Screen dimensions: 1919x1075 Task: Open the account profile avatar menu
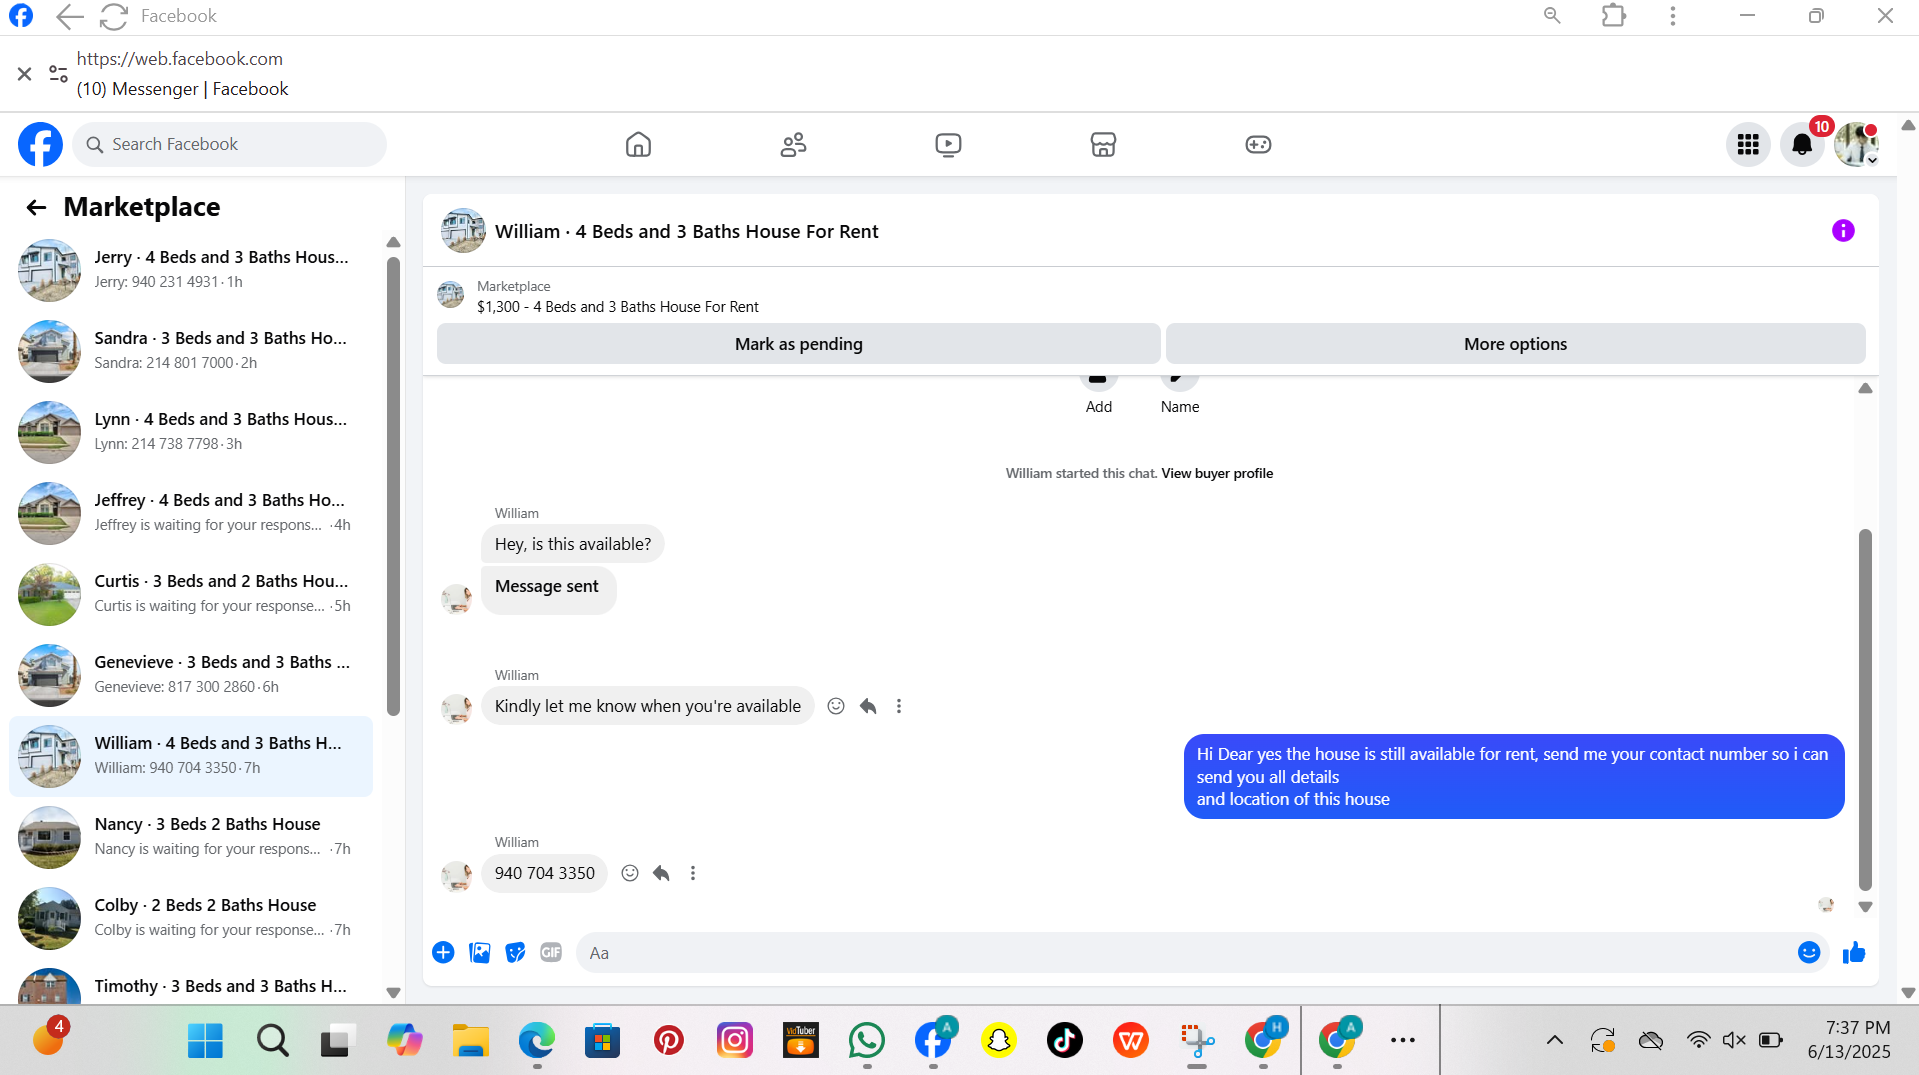pyautogui.click(x=1856, y=145)
